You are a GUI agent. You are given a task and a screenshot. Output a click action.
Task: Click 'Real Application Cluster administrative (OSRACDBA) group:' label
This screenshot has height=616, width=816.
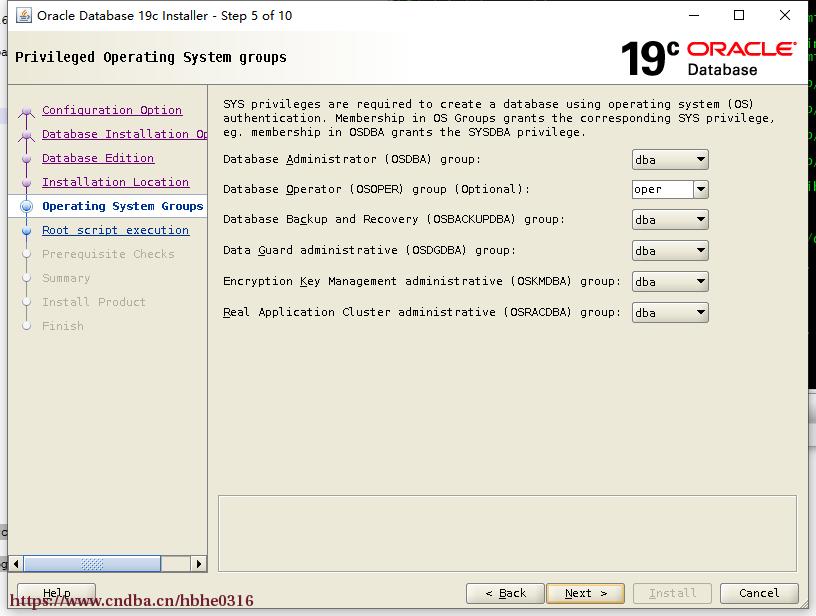click(x=422, y=312)
